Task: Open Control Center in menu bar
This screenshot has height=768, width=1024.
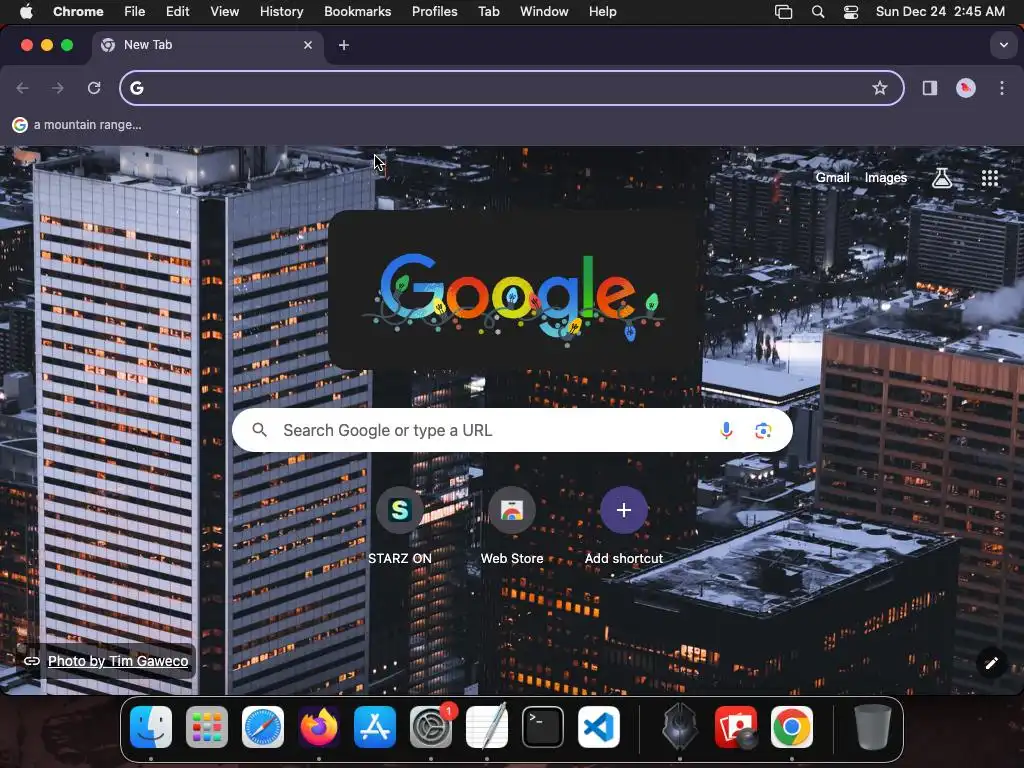Action: 851,12
